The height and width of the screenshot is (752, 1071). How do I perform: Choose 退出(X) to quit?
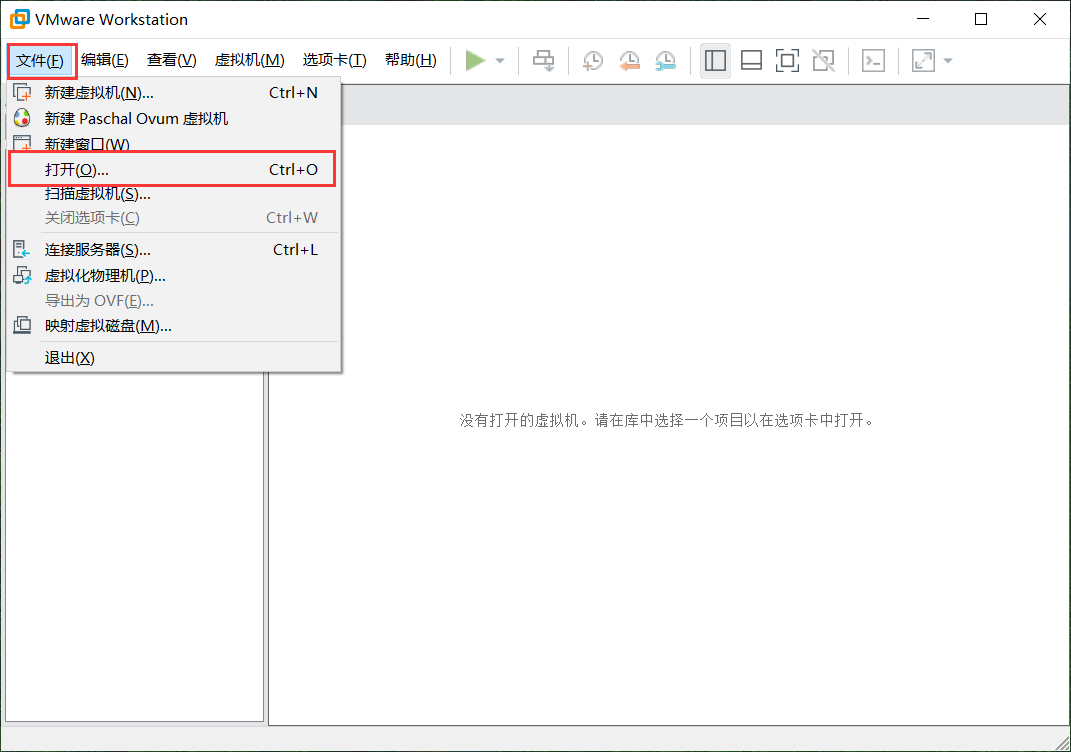[x=173, y=358]
